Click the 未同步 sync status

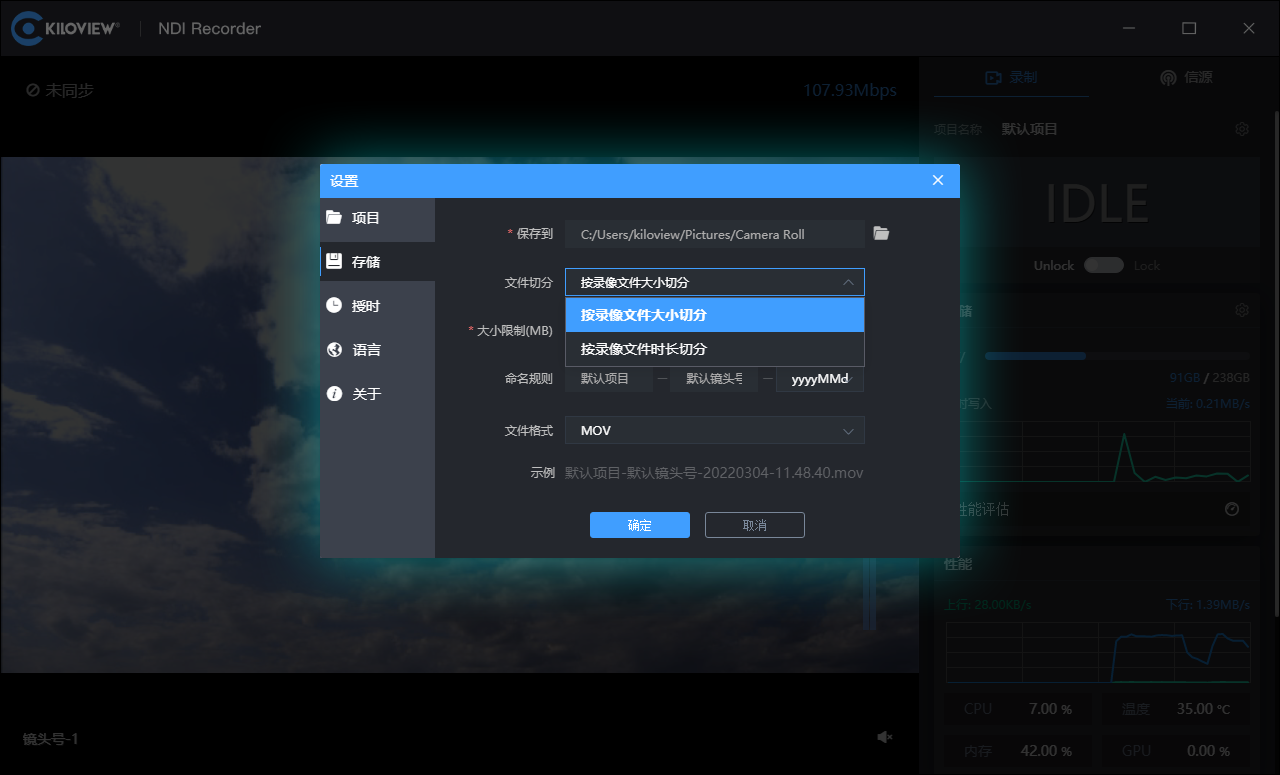(x=60, y=90)
